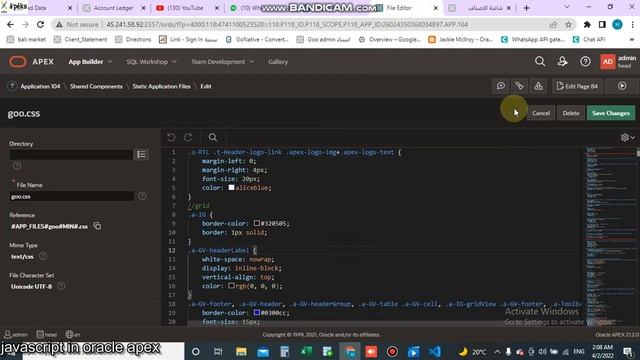Open the code editor settings gear menu
Viewport: 640px width, 360px height.
pyautogui.click(x=627, y=138)
